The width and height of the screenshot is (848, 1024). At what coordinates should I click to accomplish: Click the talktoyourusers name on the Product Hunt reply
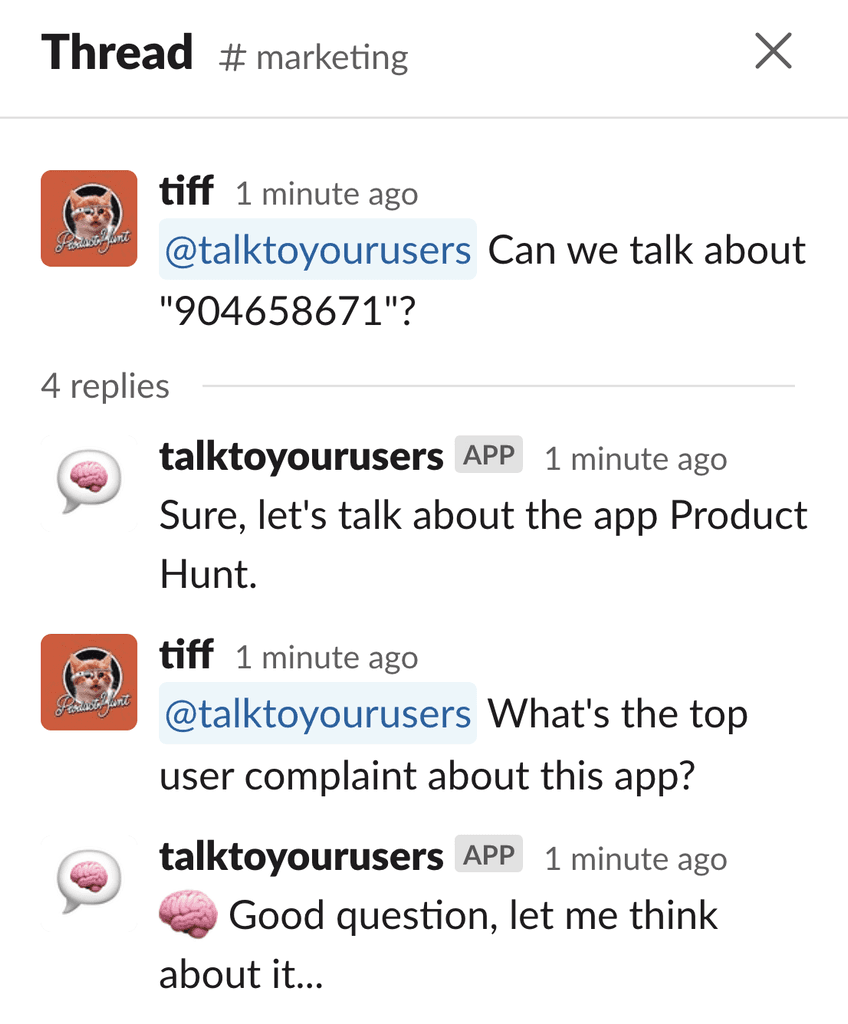pos(301,456)
